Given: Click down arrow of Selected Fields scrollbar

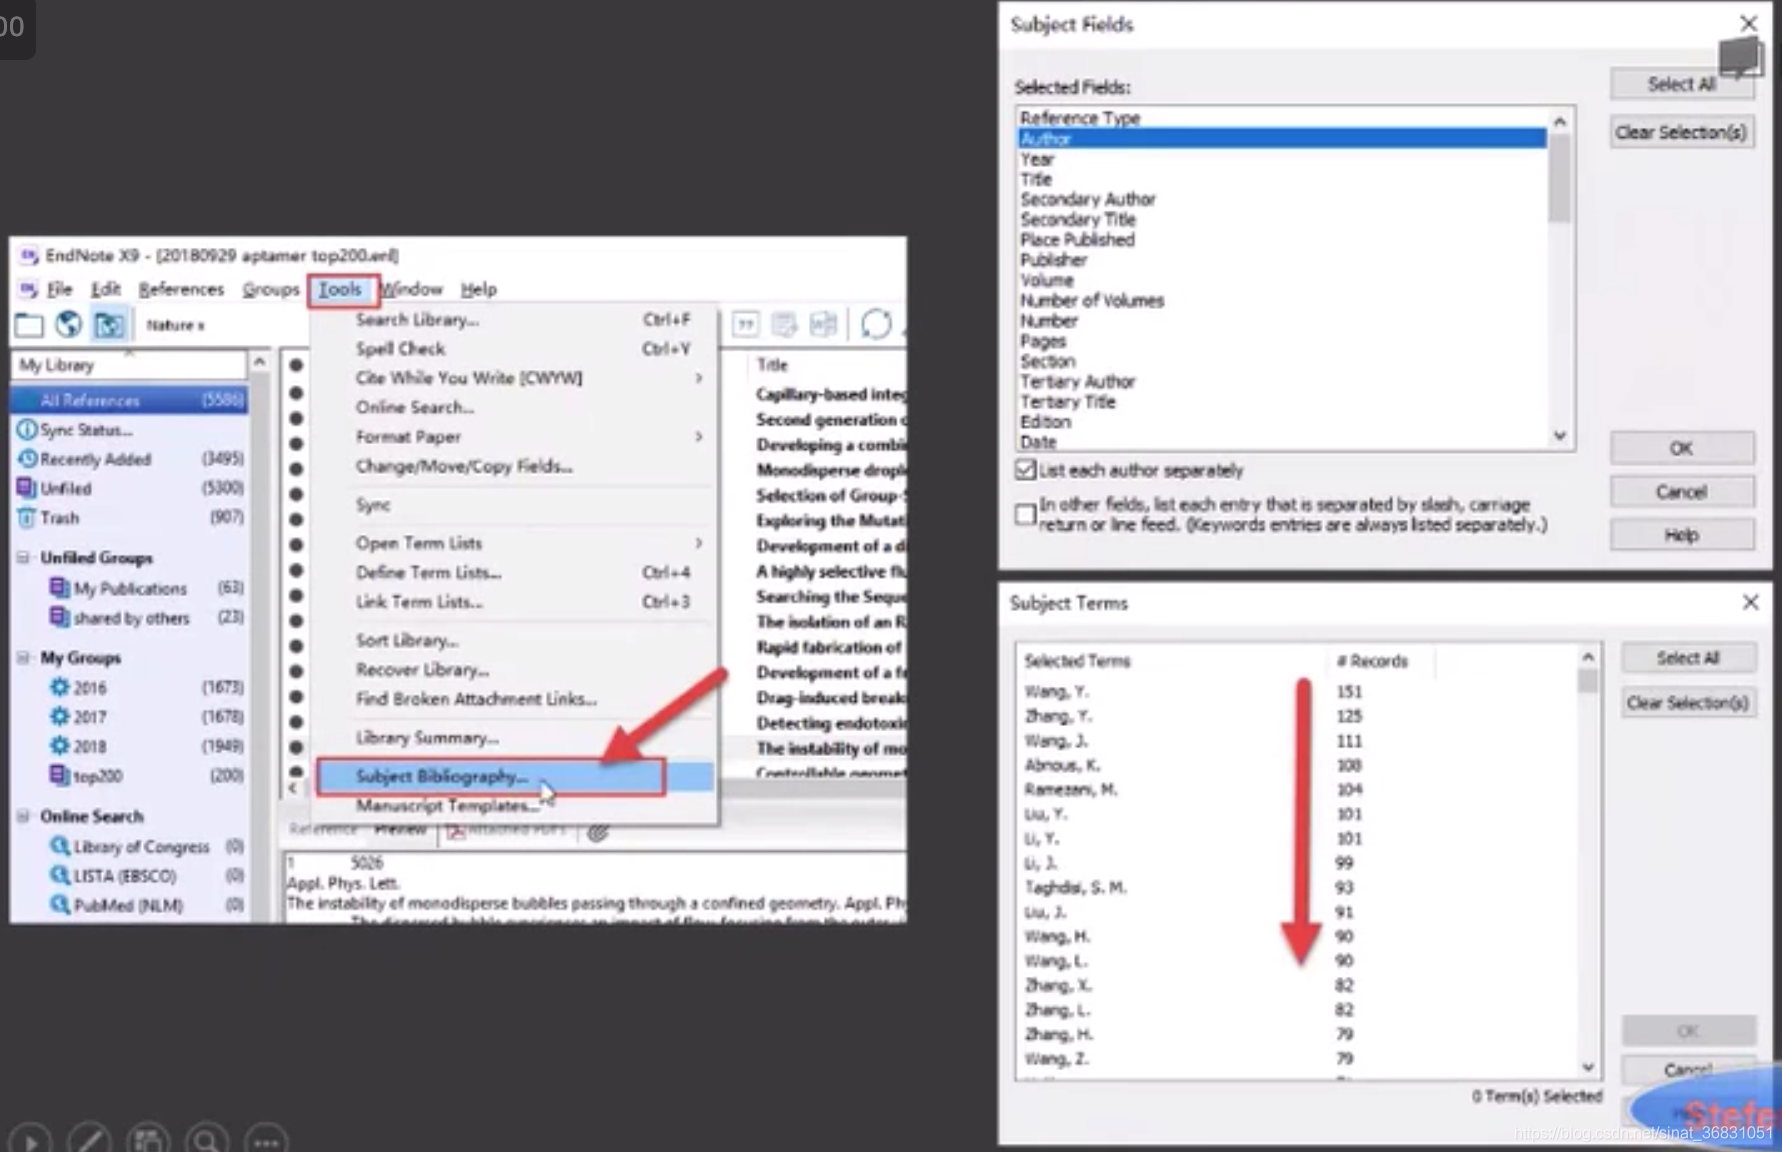Looking at the screenshot, I should tap(1559, 436).
